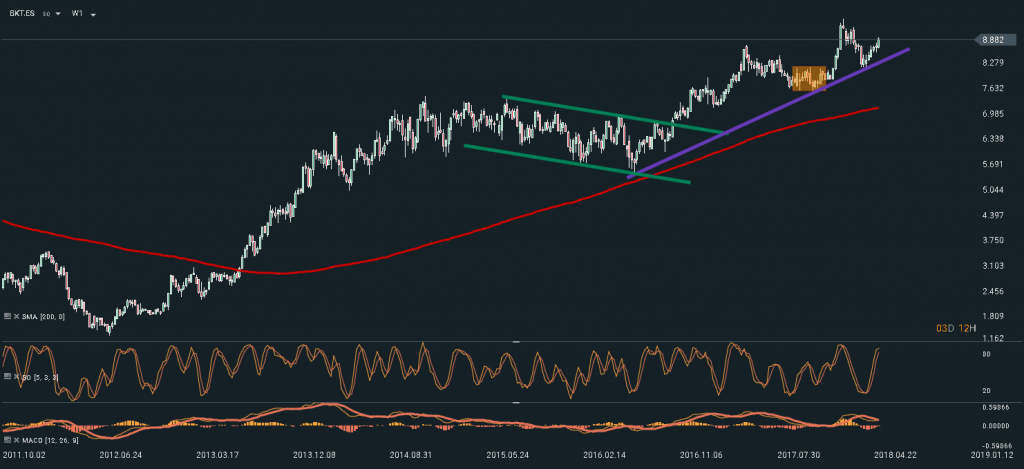Open the BKT.ES symbol dropdown arrow

click(x=59, y=15)
